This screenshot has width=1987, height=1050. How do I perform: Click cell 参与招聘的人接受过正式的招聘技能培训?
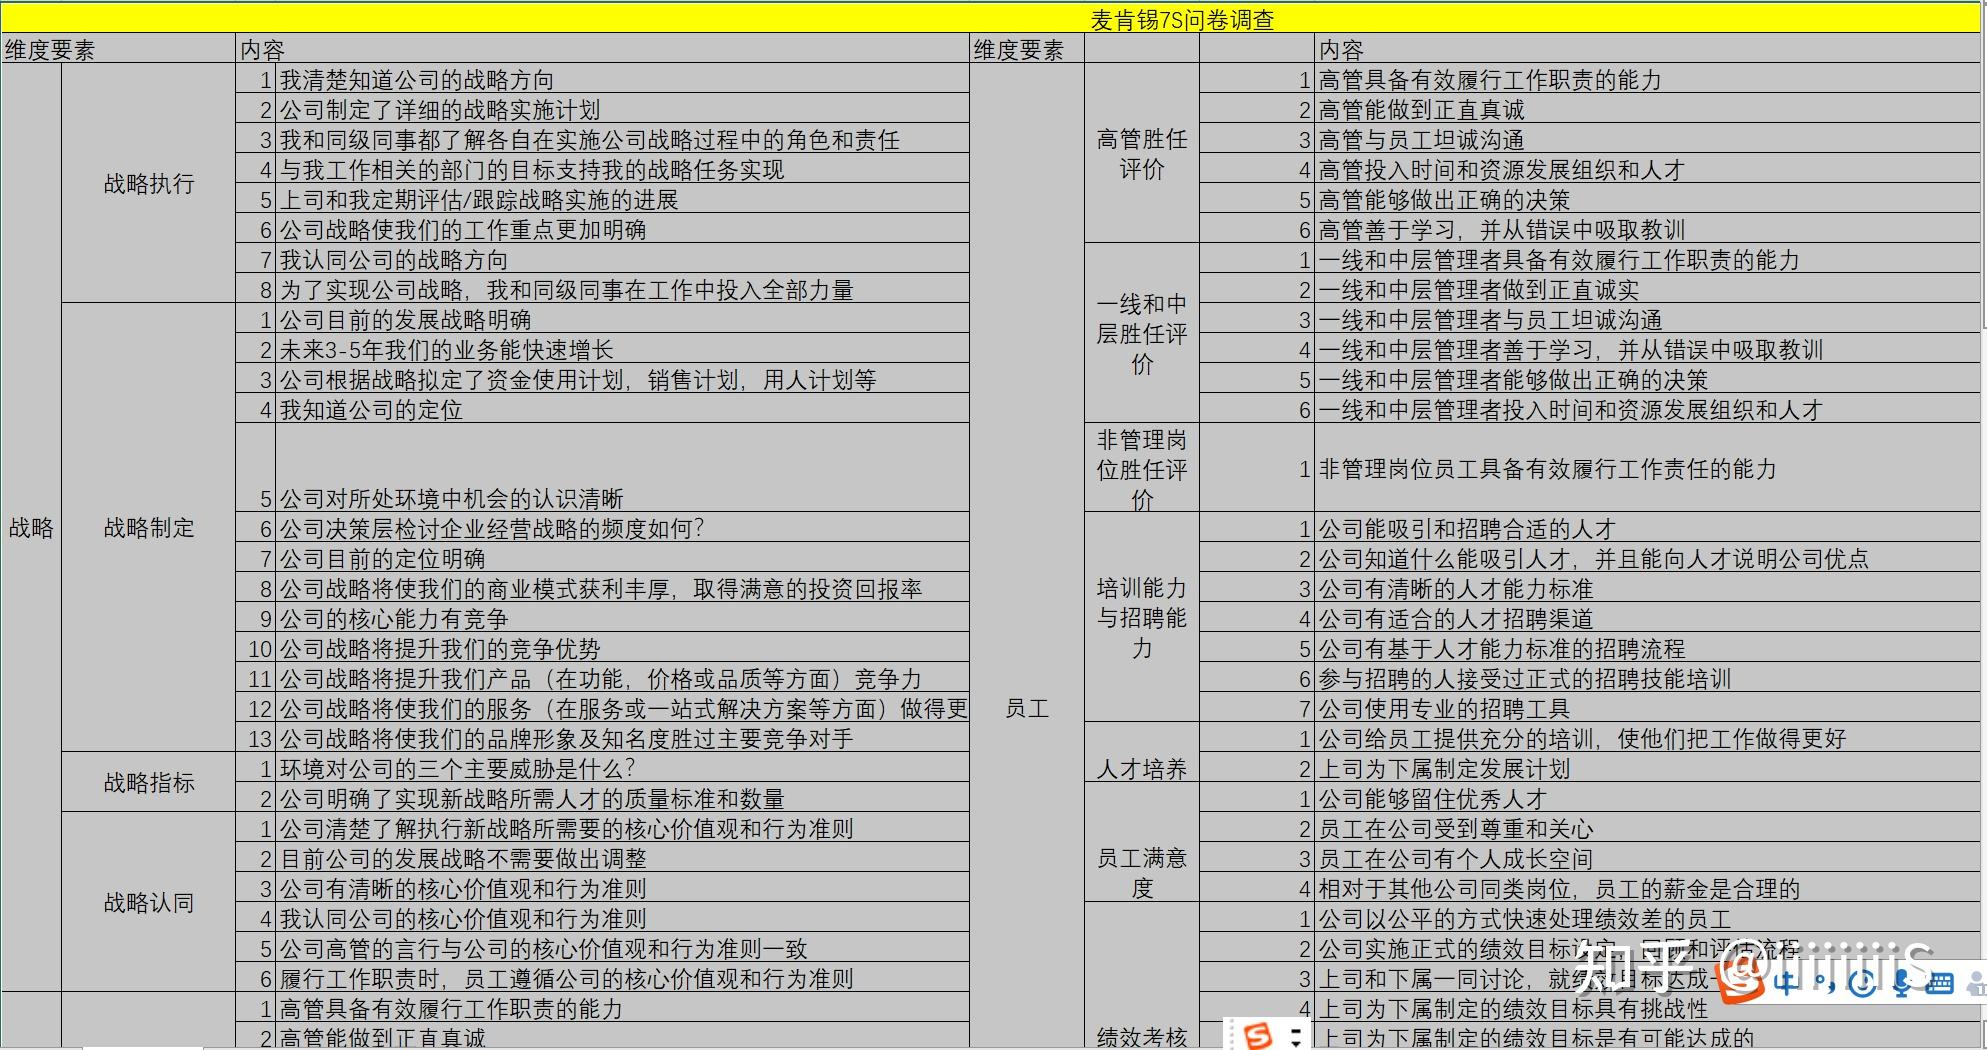coord(1648,678)
